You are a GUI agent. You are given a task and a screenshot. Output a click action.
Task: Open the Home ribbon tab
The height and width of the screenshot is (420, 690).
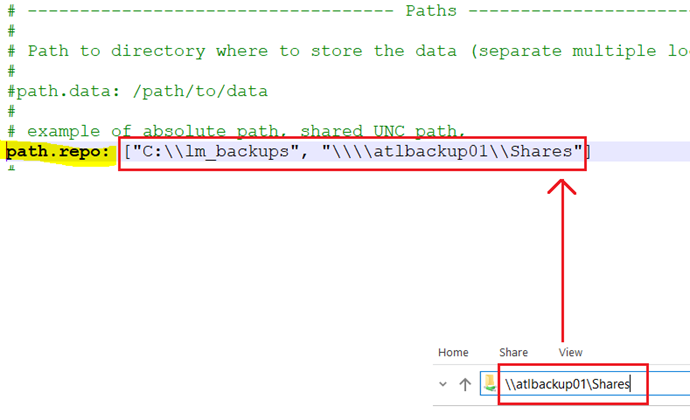pos(453,352)
